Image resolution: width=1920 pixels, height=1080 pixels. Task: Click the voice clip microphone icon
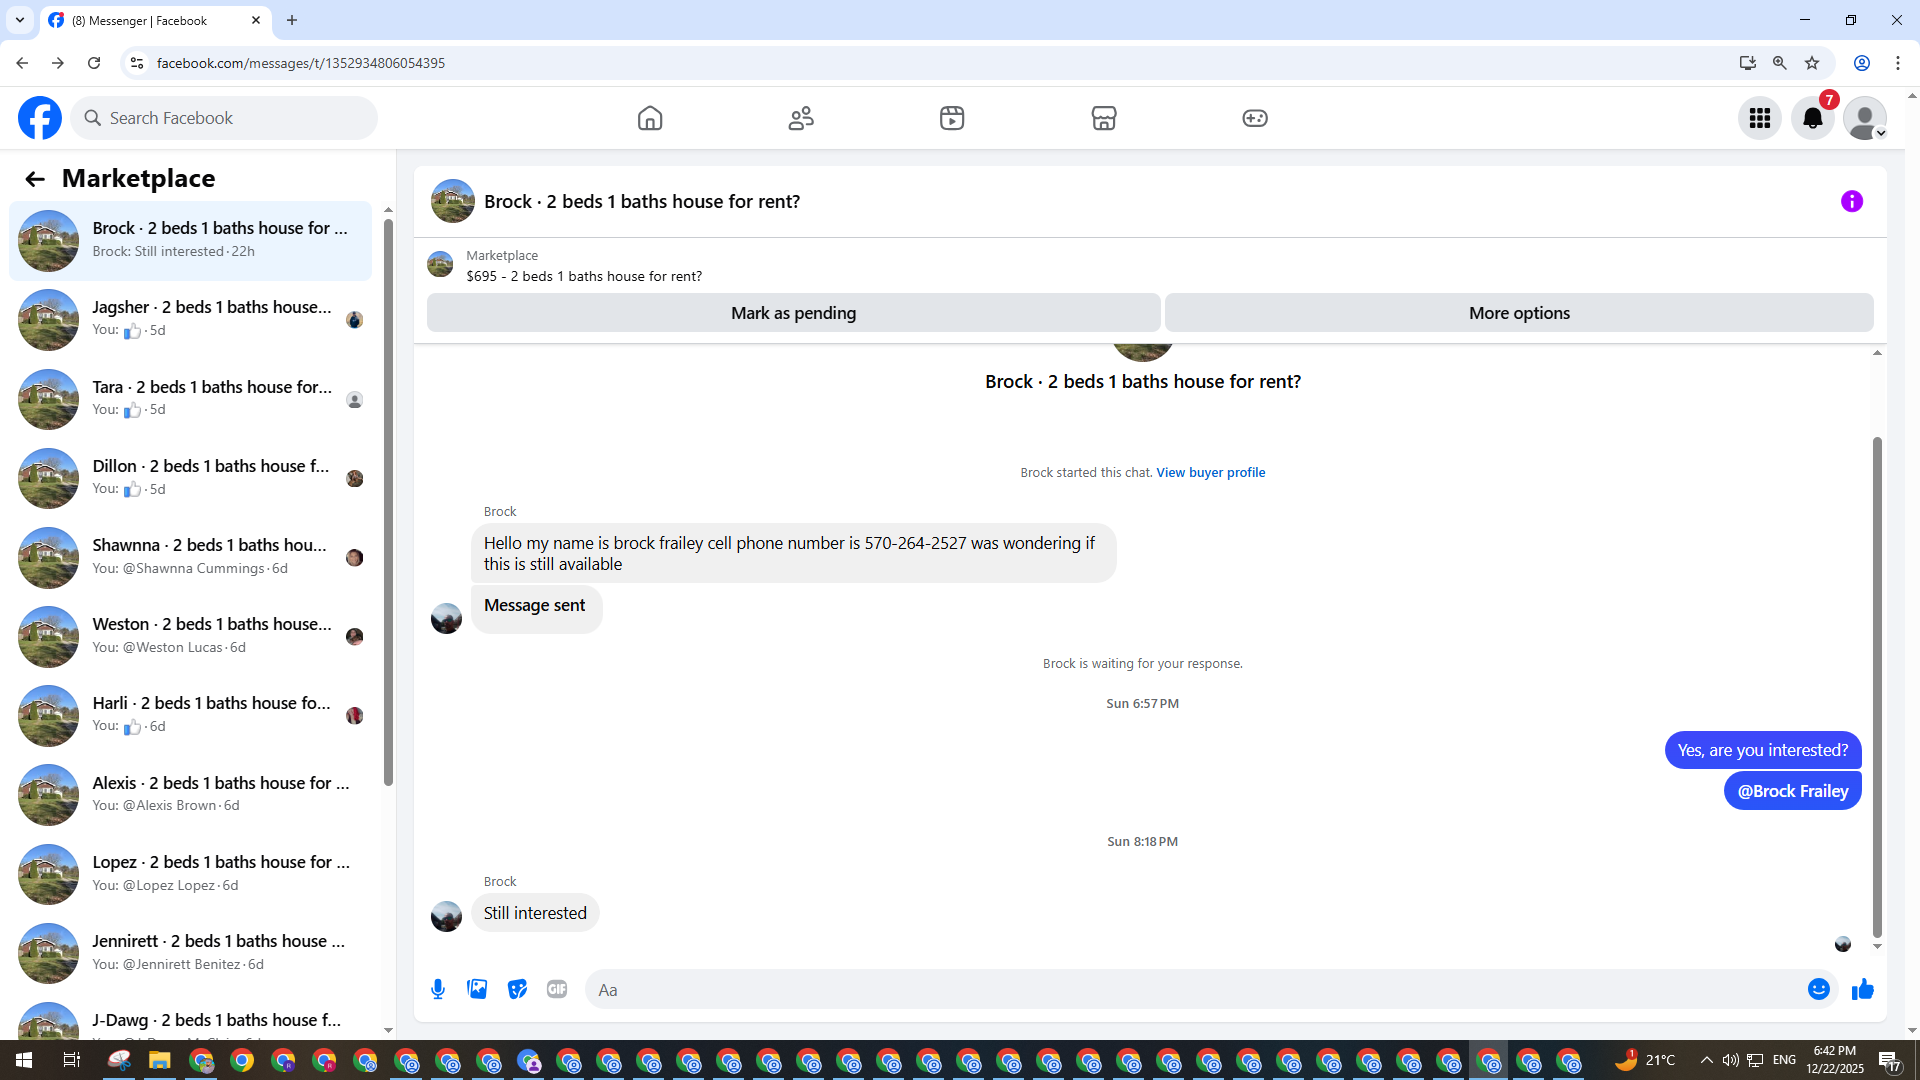[438, 990]
